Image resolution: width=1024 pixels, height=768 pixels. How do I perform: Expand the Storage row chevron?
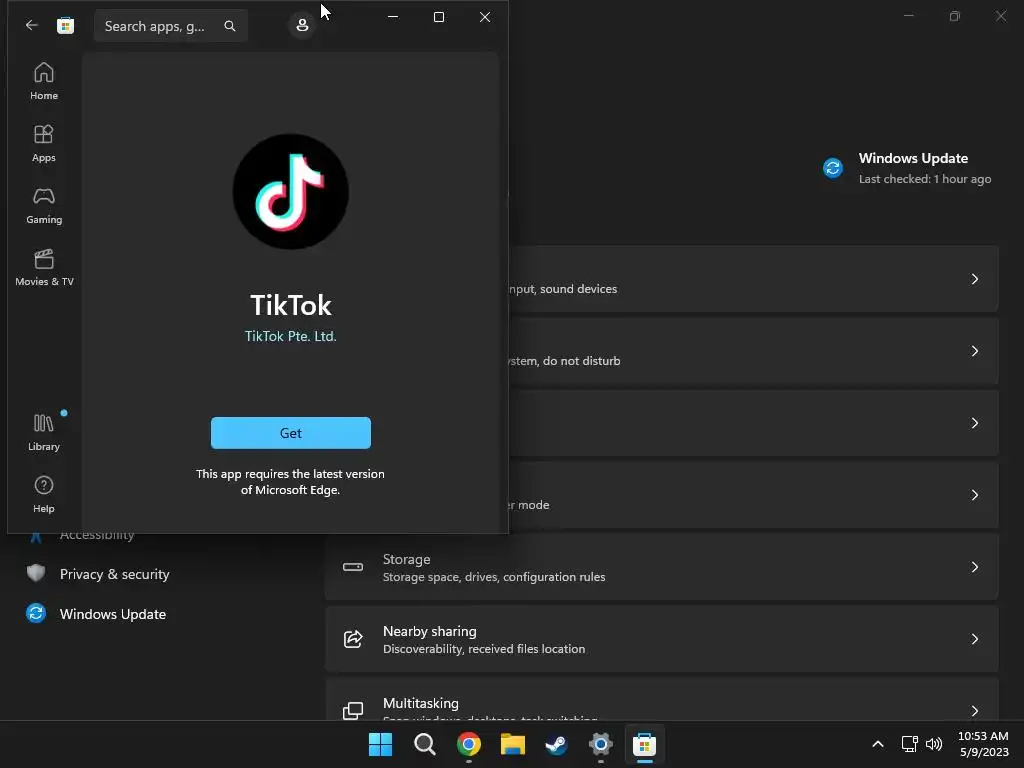click(974, 567)
